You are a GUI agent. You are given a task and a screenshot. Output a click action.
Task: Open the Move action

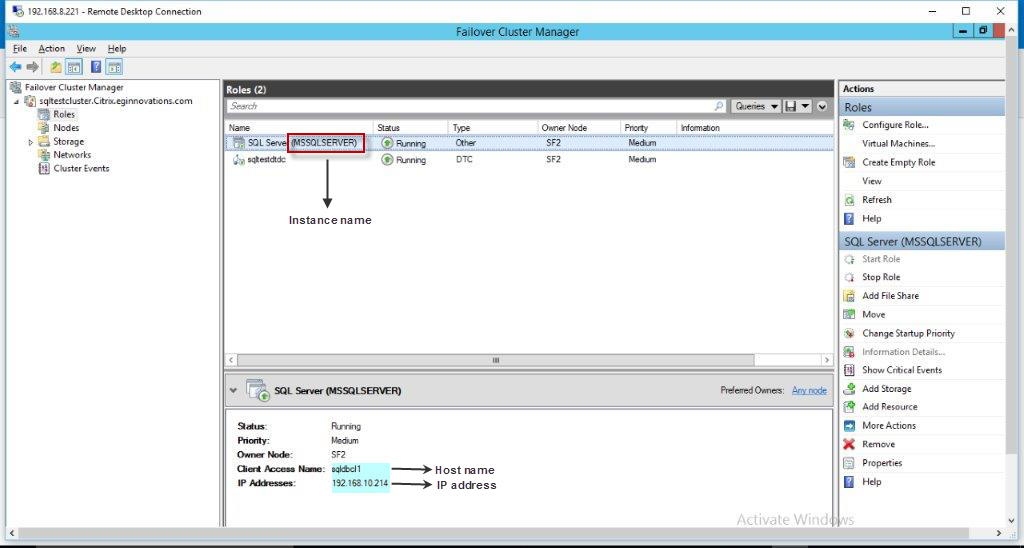tap(874, 315)
